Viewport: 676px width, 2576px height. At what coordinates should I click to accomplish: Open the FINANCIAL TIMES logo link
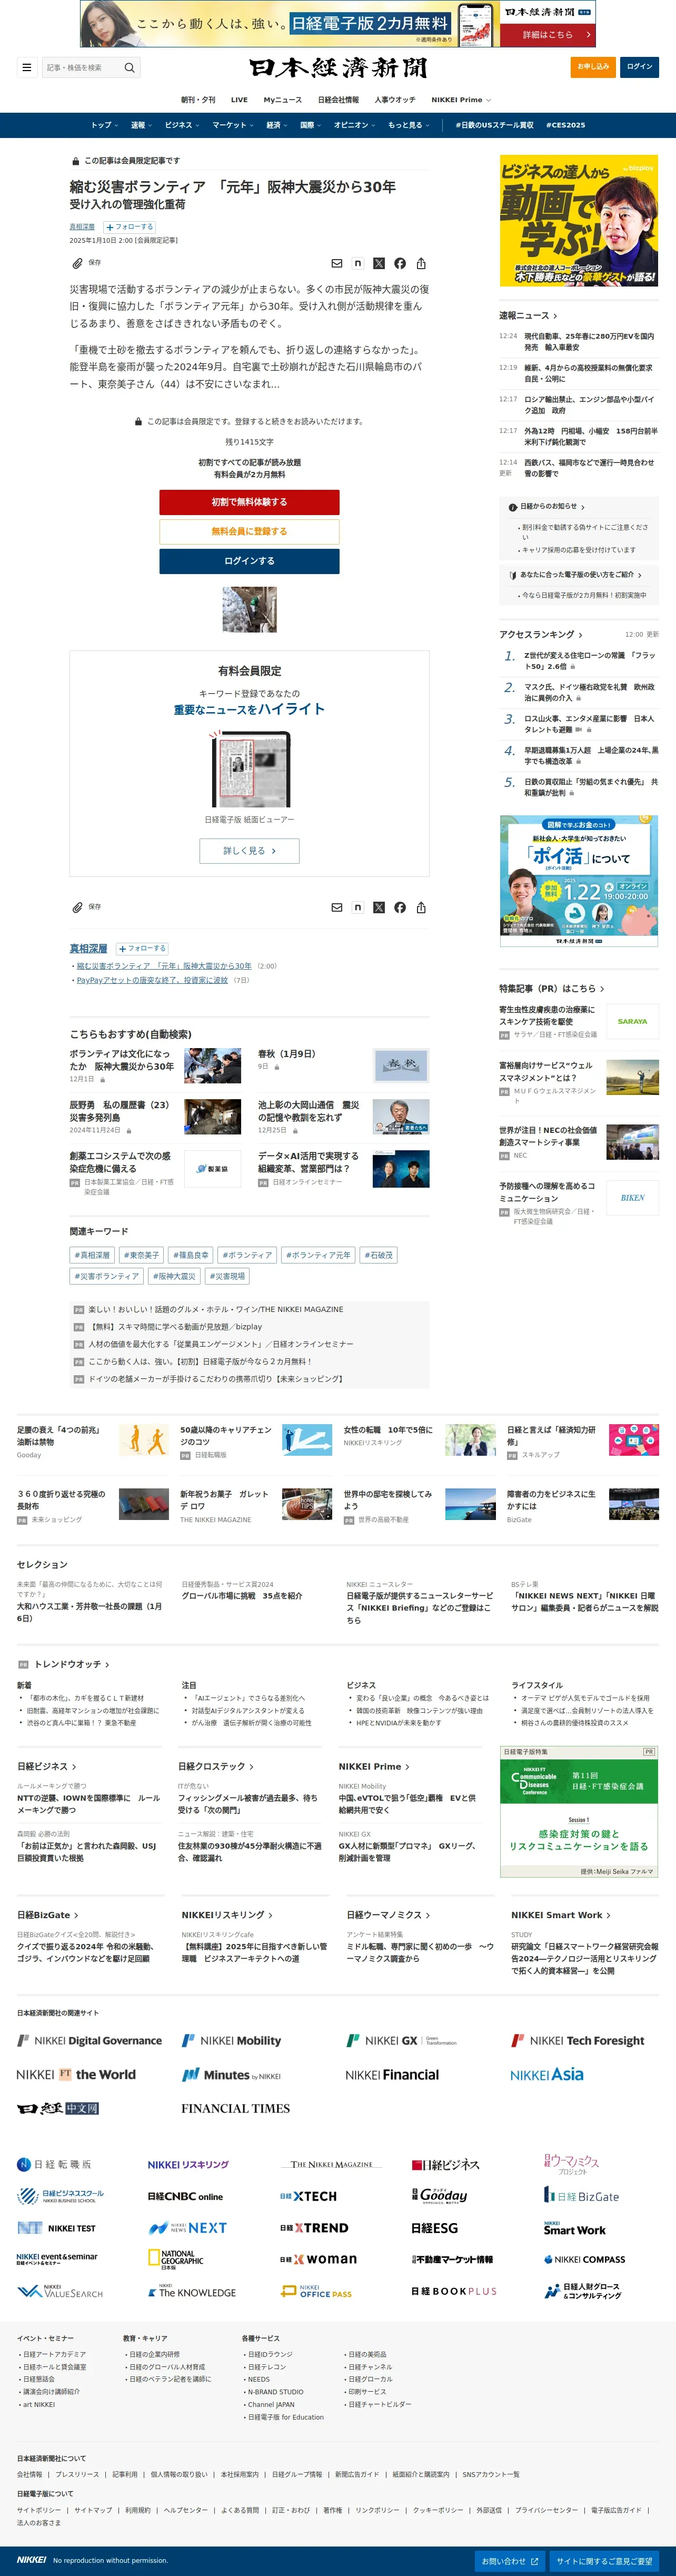coord(236,2108)
